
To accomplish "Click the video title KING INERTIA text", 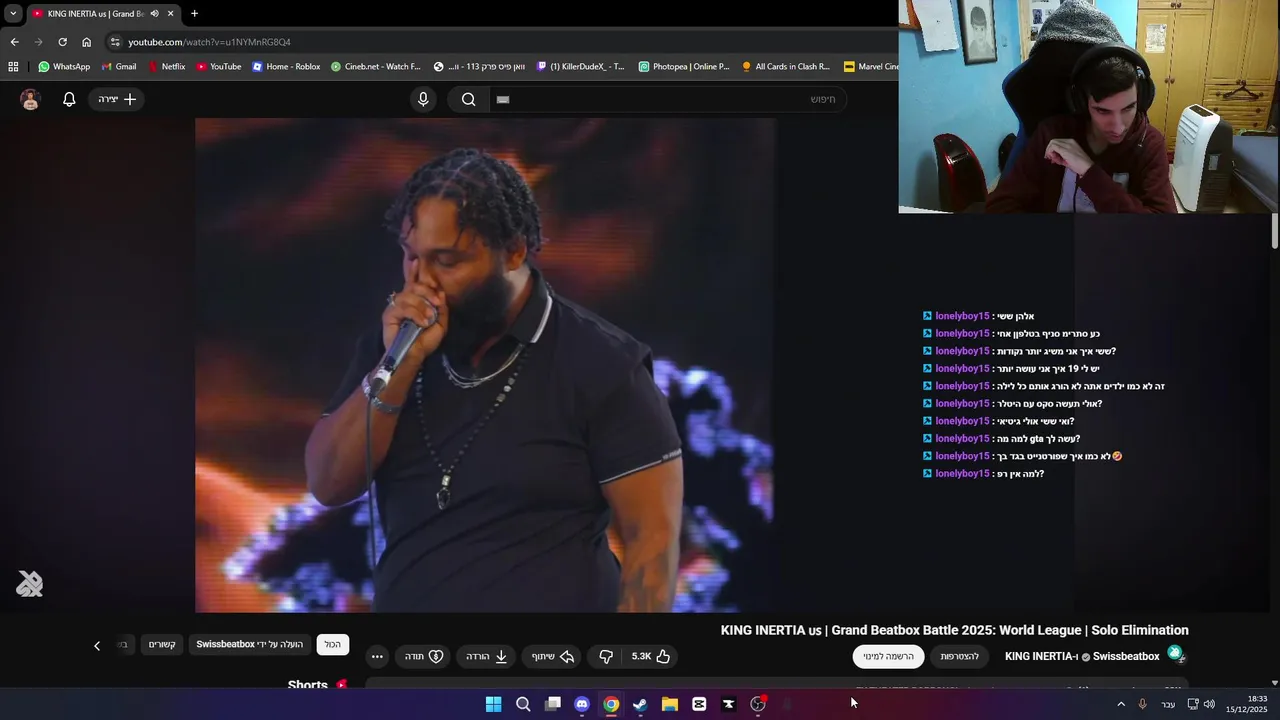I will [955, 630].
